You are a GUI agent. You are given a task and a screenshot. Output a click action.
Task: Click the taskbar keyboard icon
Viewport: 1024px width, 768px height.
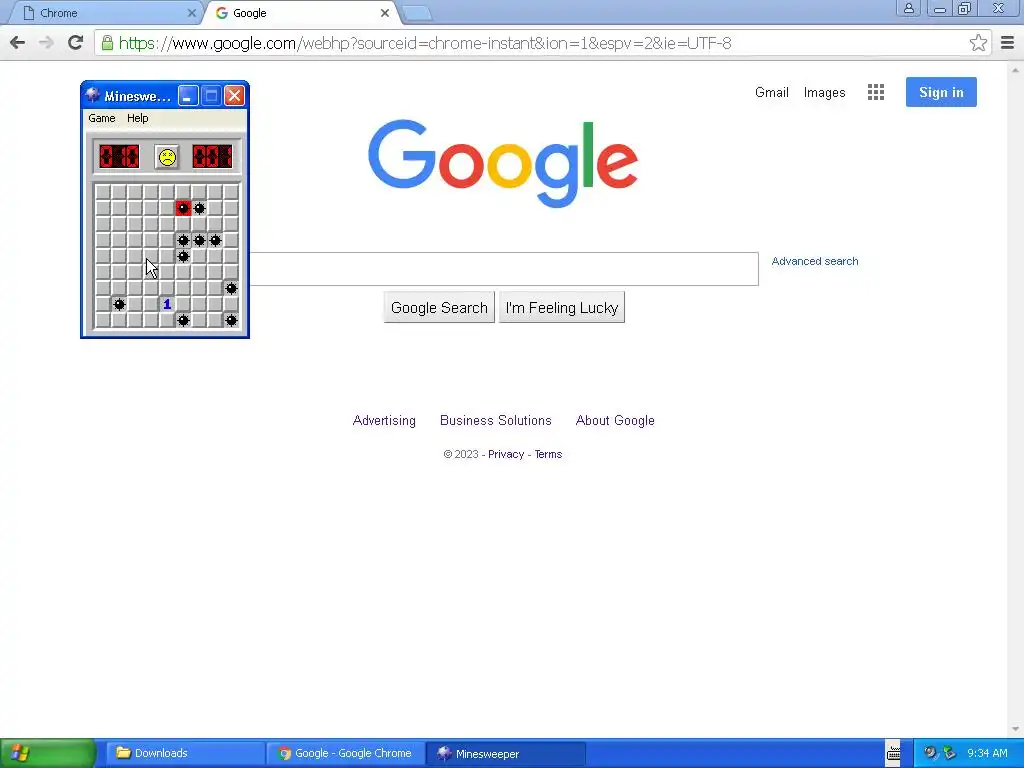tap(893, 753)
